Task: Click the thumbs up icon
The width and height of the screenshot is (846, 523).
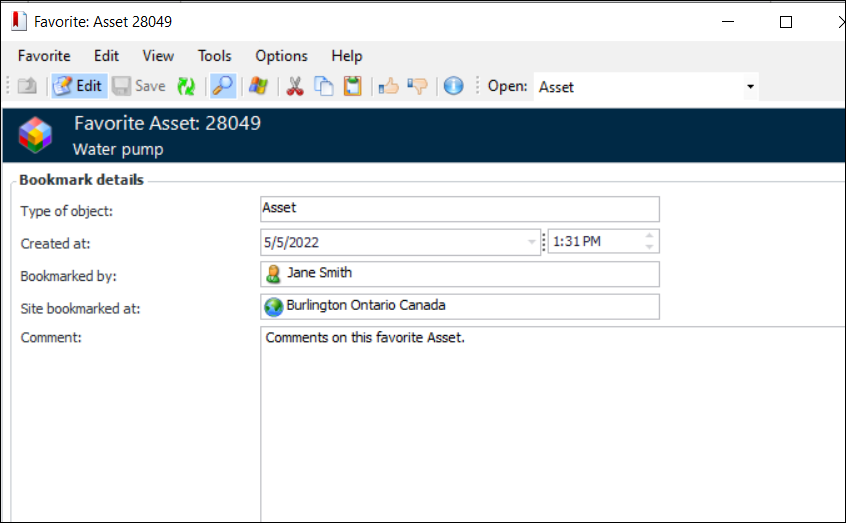Action: coord(388,86)
